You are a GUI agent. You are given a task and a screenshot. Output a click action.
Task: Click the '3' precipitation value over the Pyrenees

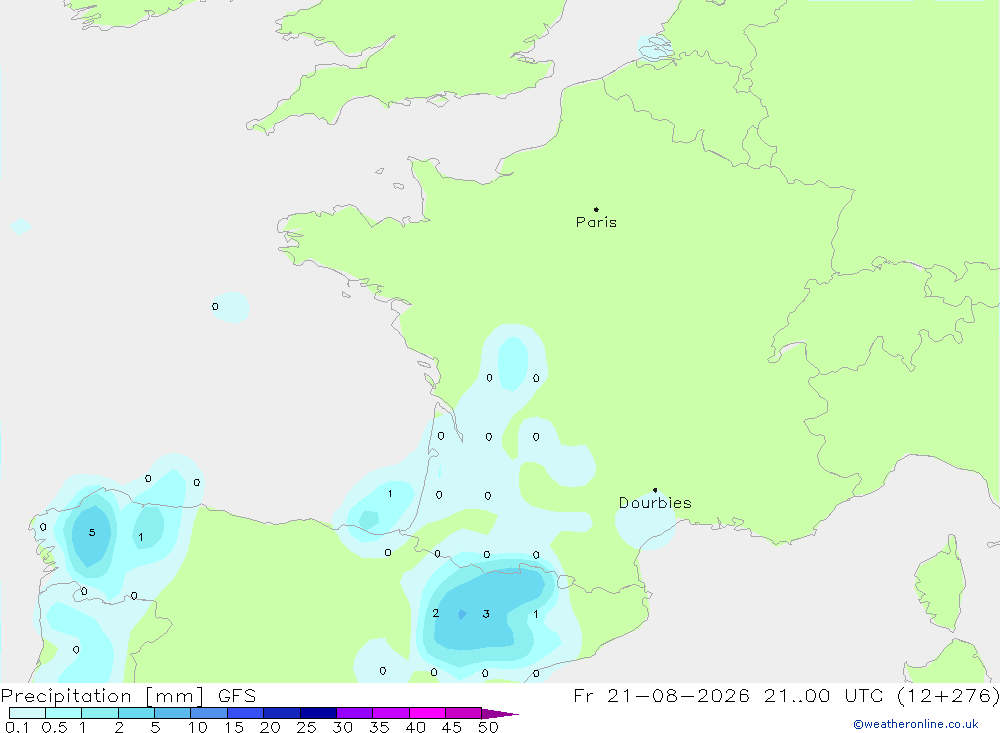[x=486, y=614]
